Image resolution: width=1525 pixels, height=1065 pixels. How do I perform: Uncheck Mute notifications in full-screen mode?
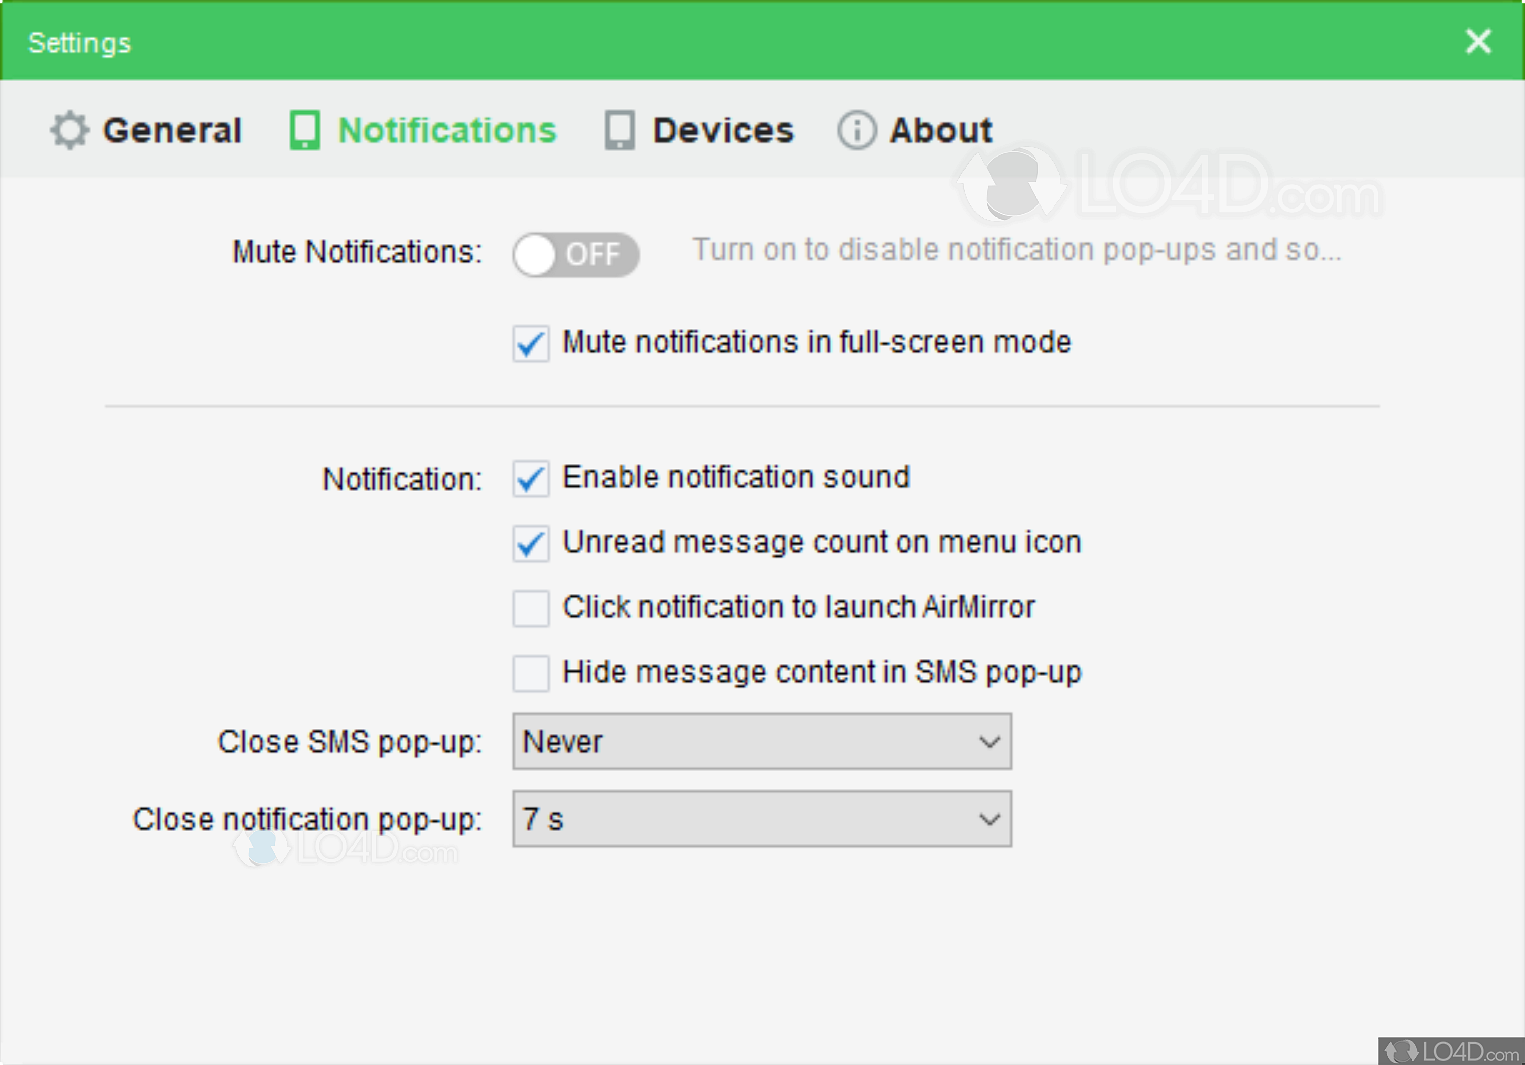pyautogui.click(x=530, y=344)
